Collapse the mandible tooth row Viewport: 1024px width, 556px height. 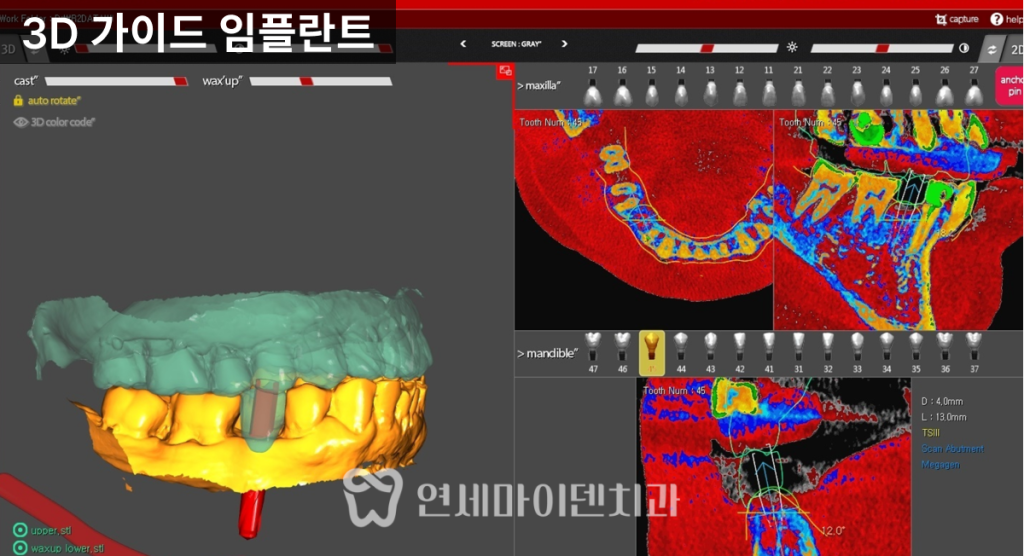pos(520,353)
